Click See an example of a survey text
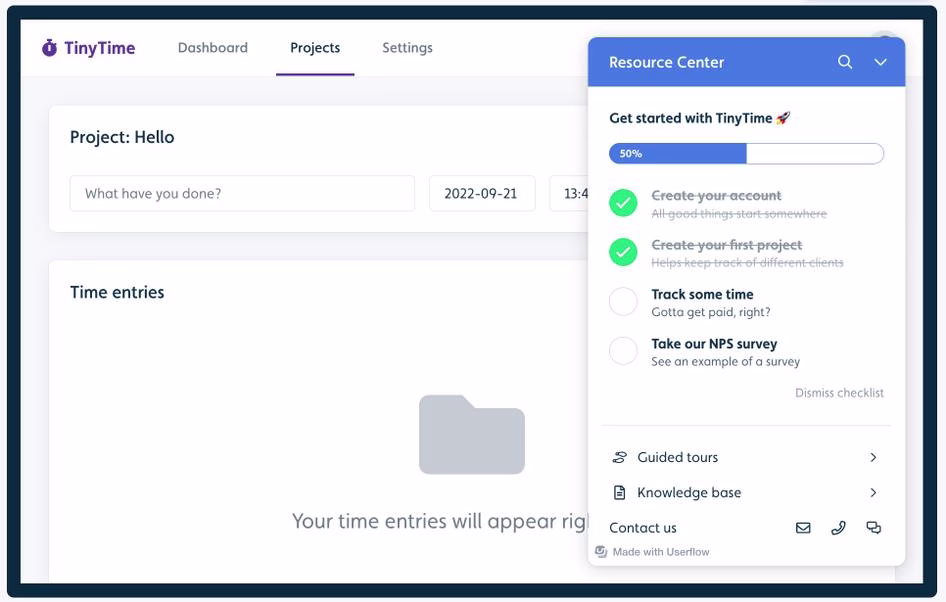The width and height of the screenshot is (946, 602). (725, 361)
